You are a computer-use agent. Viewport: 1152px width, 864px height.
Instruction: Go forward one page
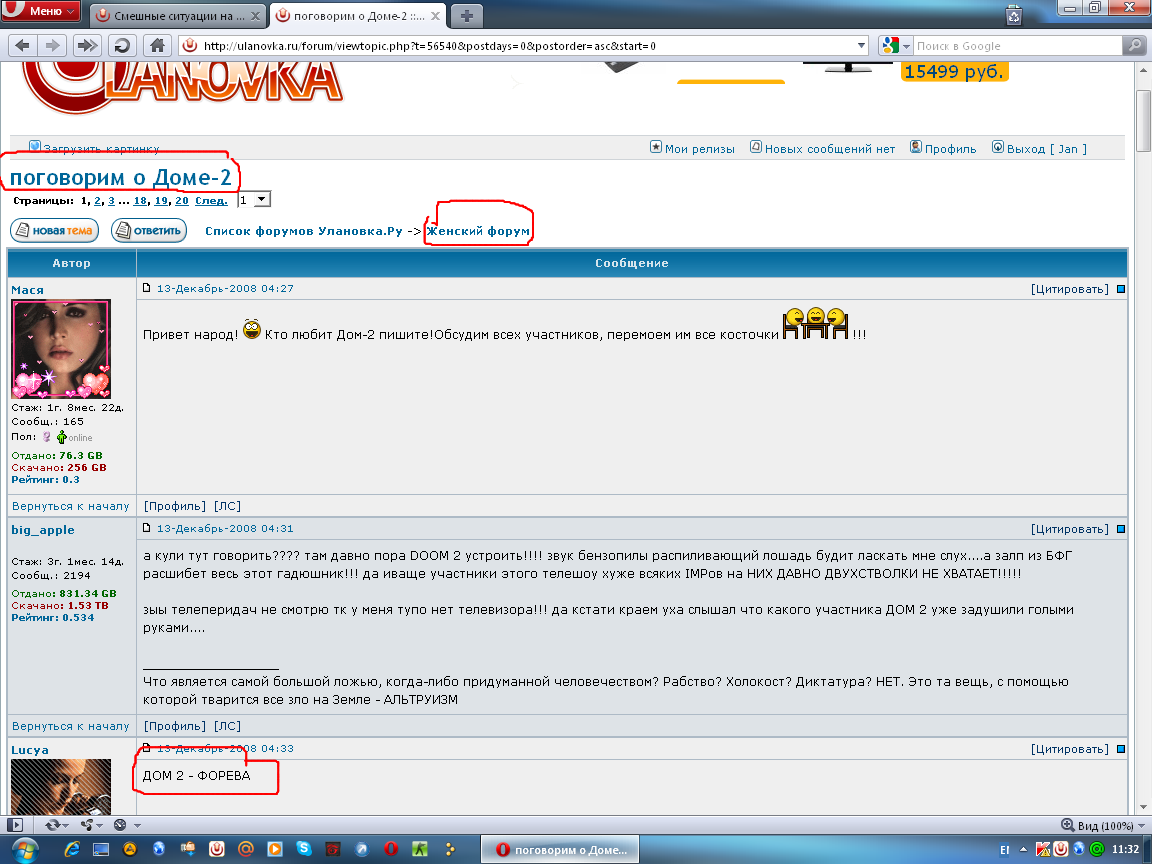tap(52, 46)
